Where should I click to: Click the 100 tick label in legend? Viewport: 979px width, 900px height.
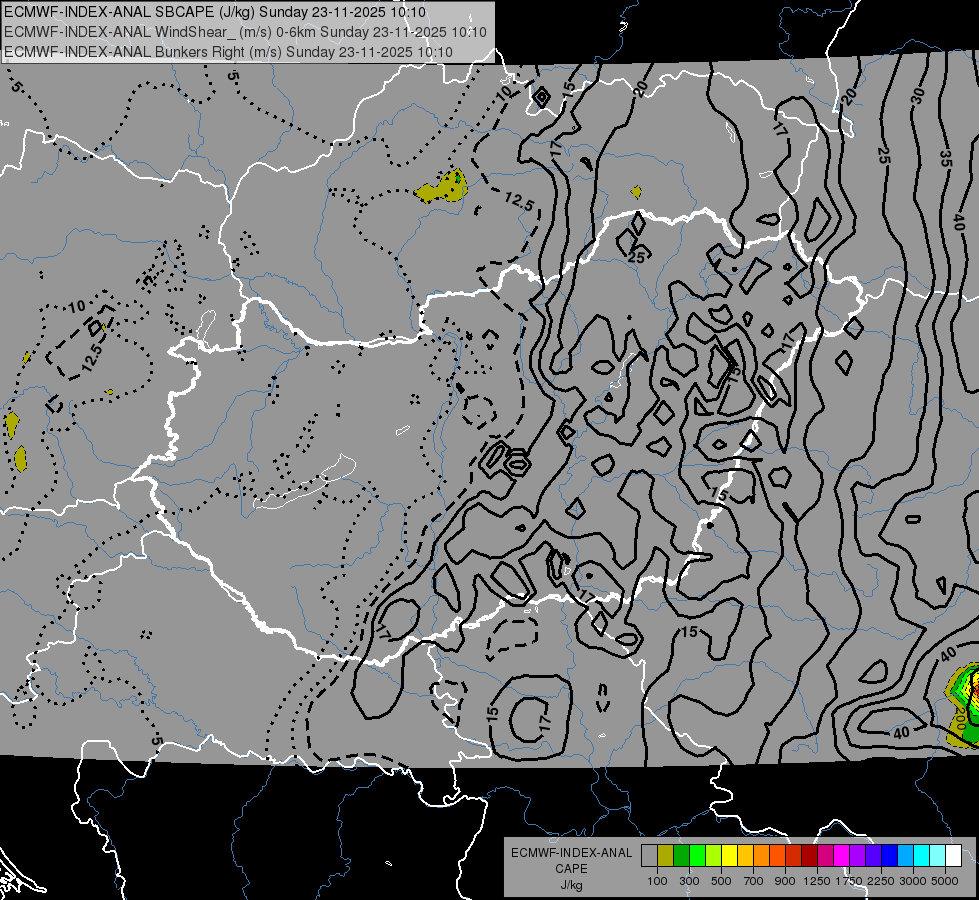657,881
